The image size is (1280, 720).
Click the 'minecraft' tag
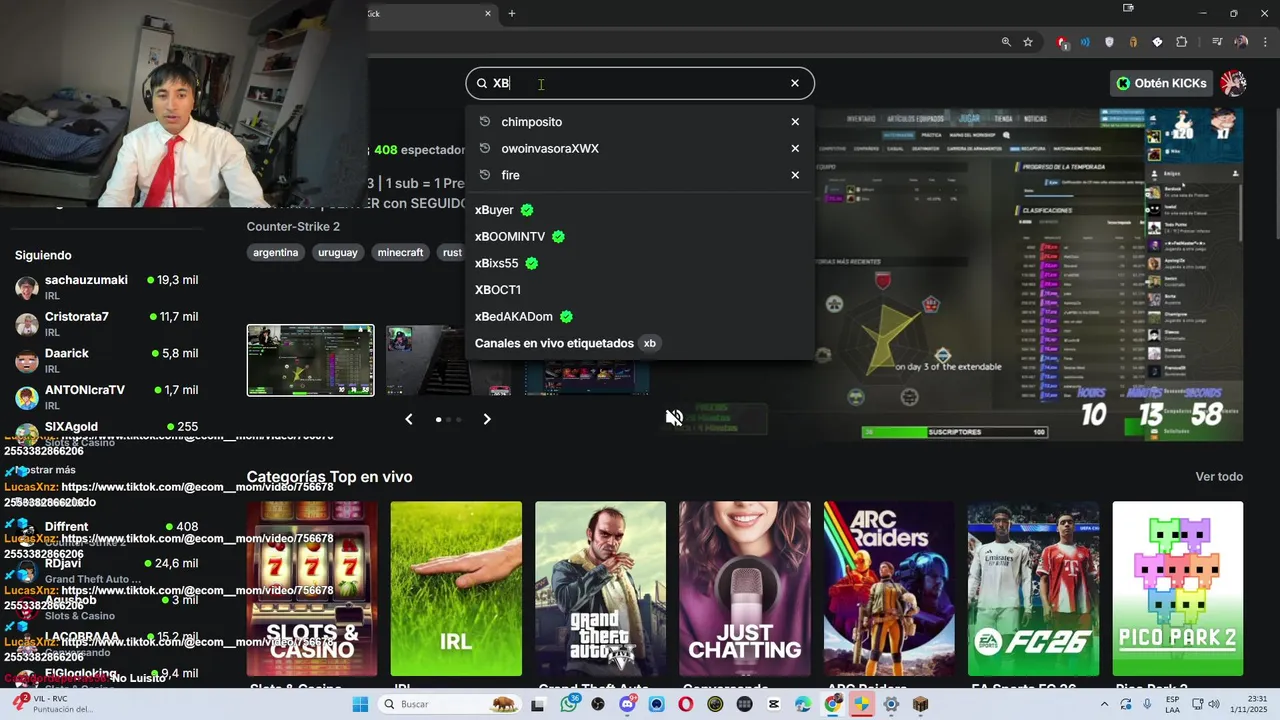(x=400, y=253)
